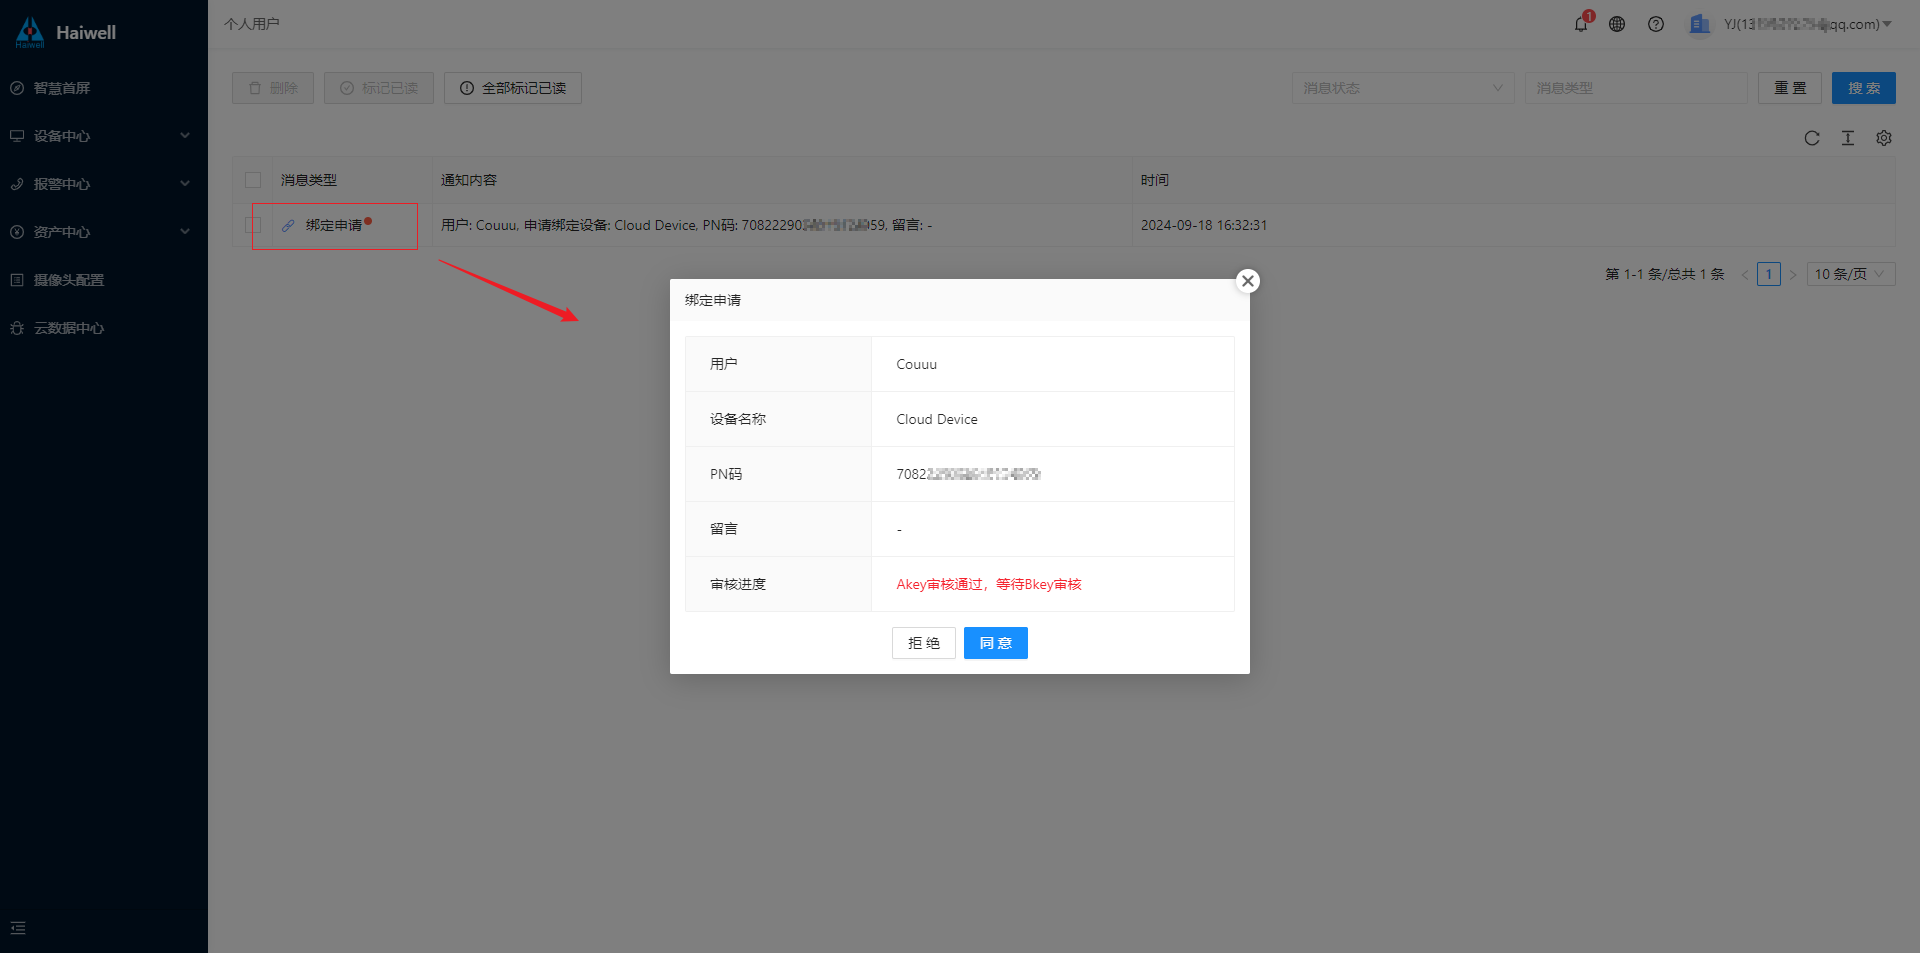
Task: Collapse the sidebar menu icon
Action: tap(18, 928)
